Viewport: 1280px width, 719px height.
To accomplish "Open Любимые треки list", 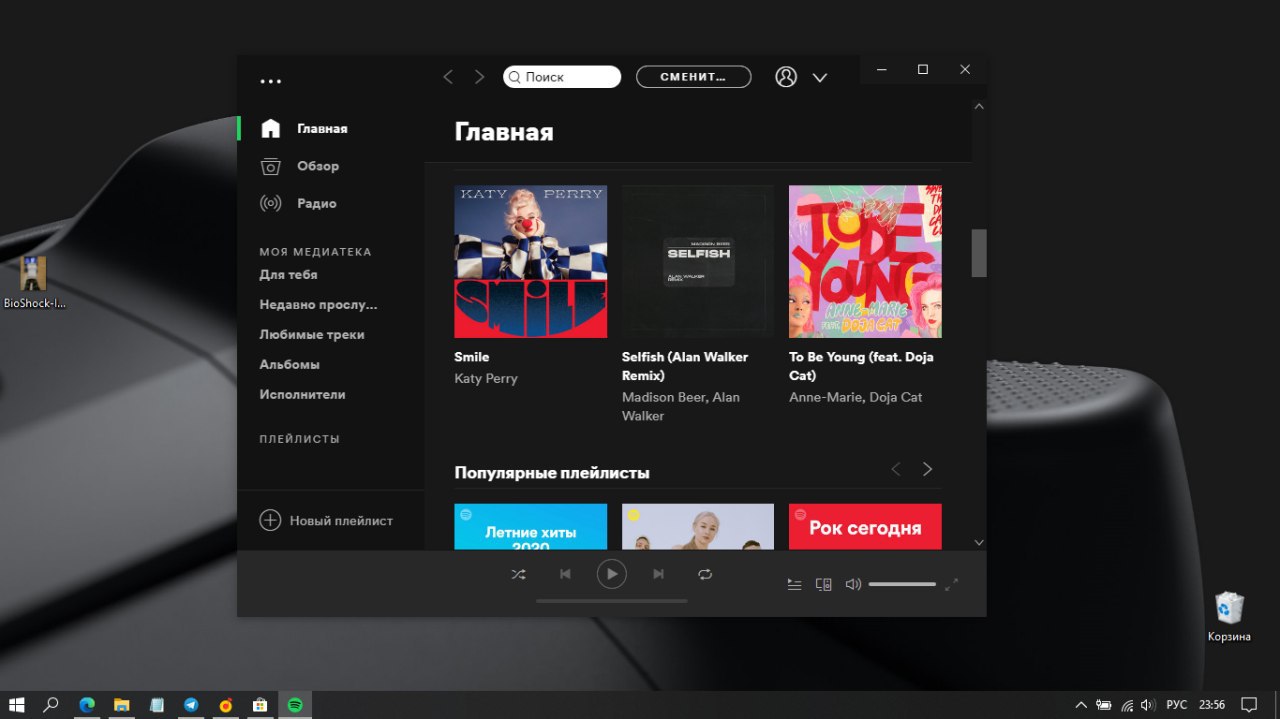I will coord(312,334).
